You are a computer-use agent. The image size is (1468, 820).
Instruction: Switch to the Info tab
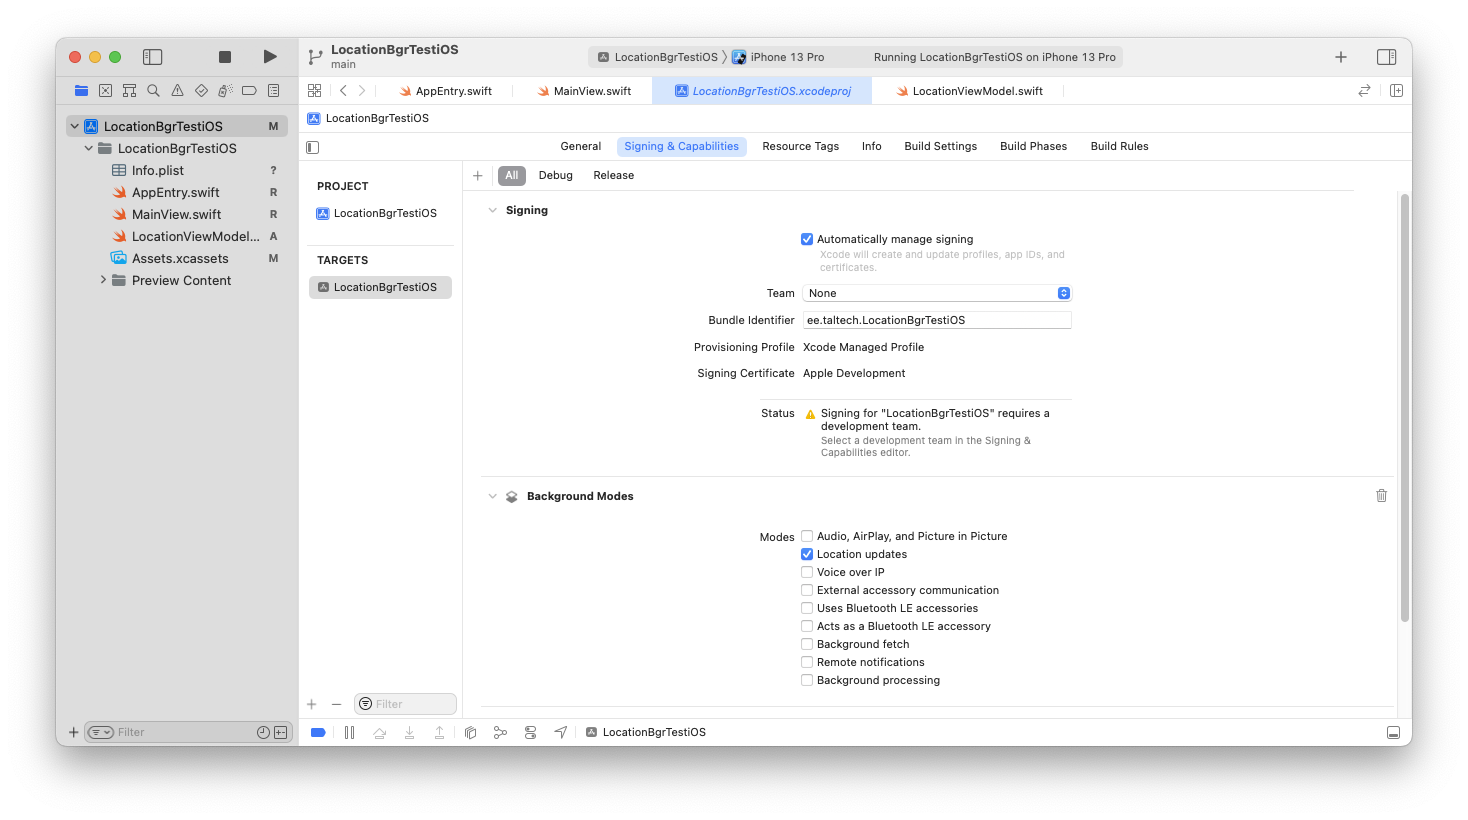(872, 146)
